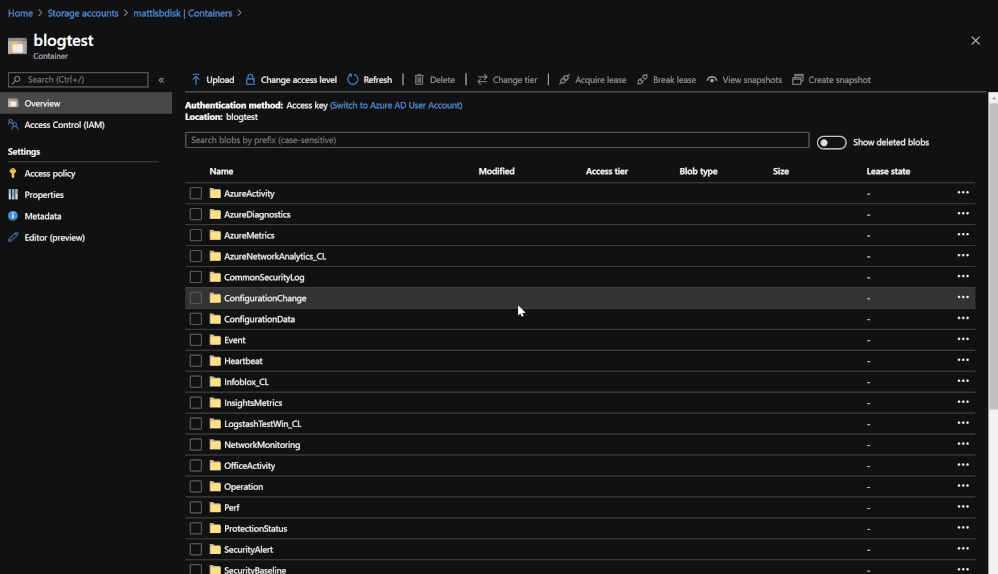Focus the Search blobs by prefix field

[x=497, y=140]
